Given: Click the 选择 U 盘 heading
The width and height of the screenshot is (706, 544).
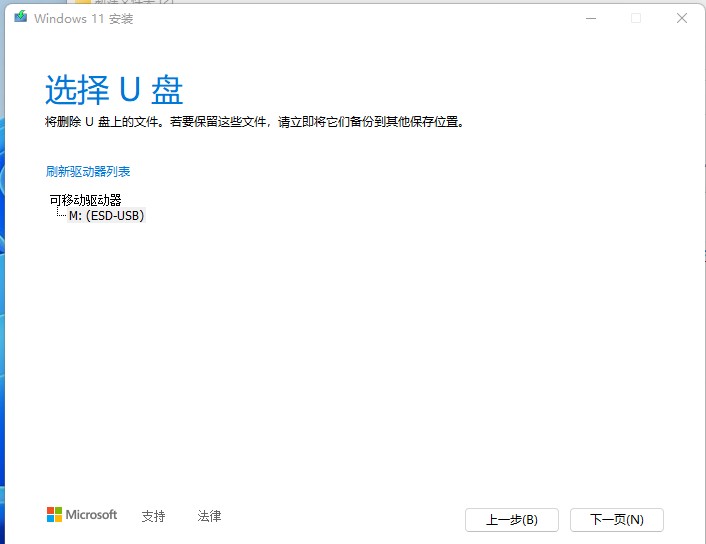Looking at the screenshot, I should 114,90.
